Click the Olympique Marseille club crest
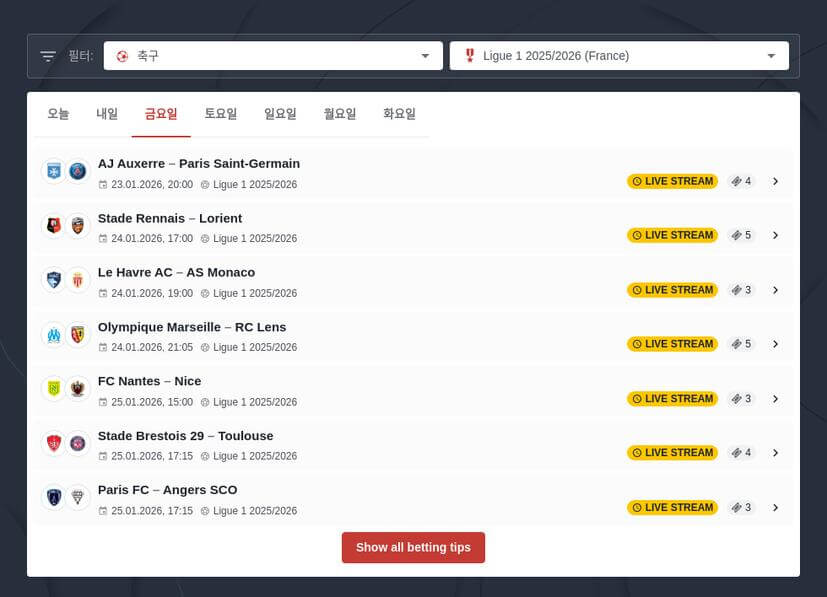This screenshot has width=827, height=597. [52, 335]
